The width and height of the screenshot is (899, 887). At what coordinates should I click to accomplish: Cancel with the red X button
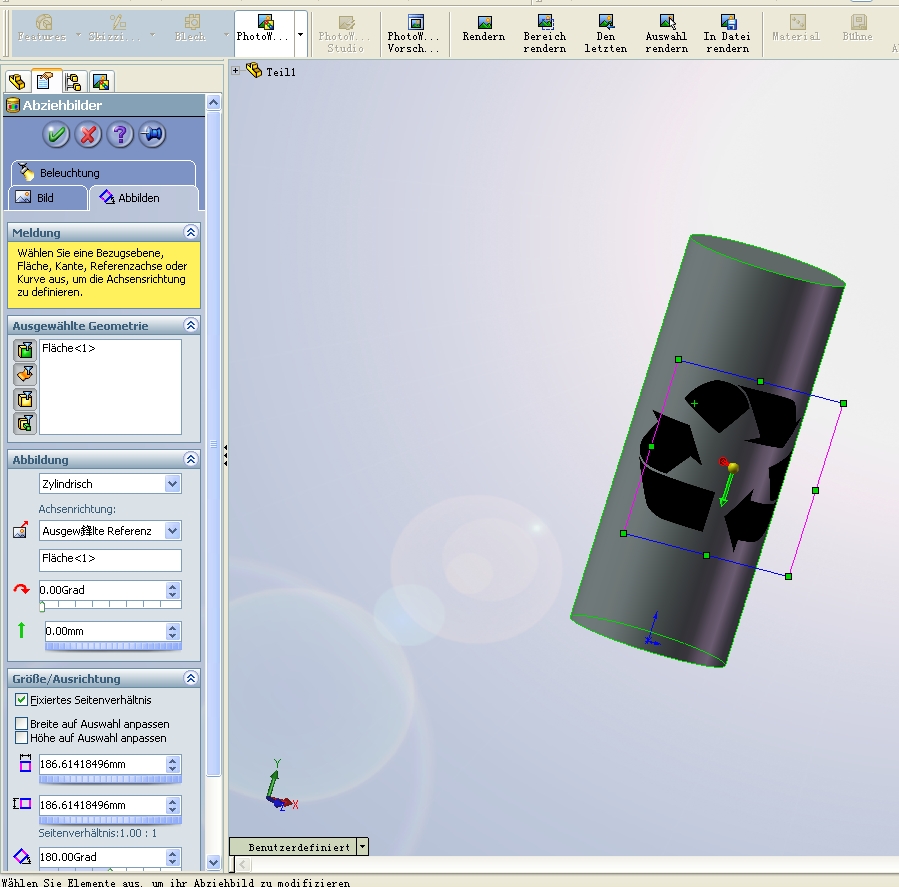[x=88, y=135]
